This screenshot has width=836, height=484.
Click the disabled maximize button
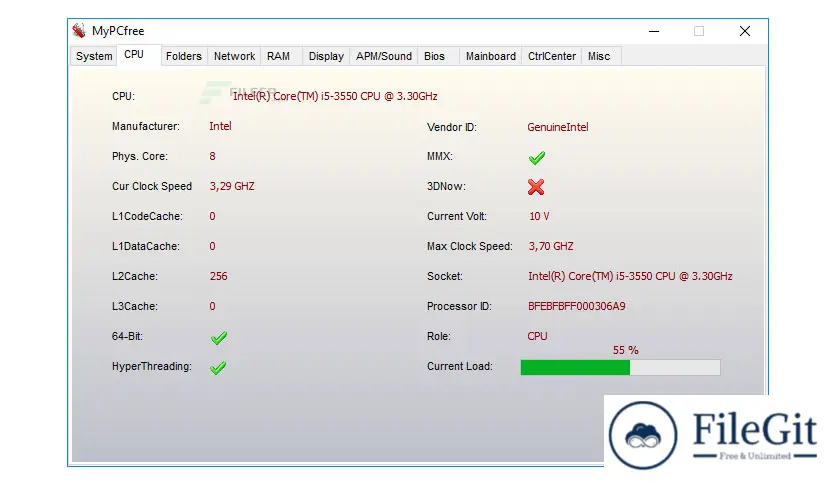[699, 31]
